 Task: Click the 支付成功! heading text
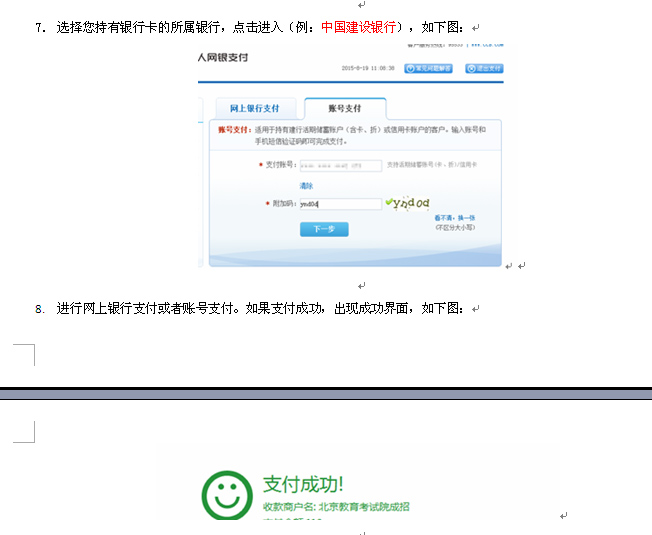coord(303,484)
